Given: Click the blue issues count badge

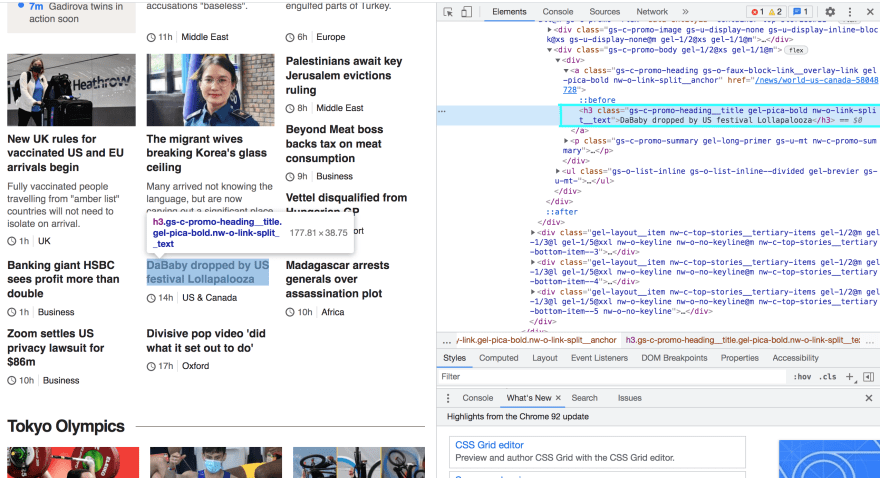Looking at the screenshot, I should 800,12.
